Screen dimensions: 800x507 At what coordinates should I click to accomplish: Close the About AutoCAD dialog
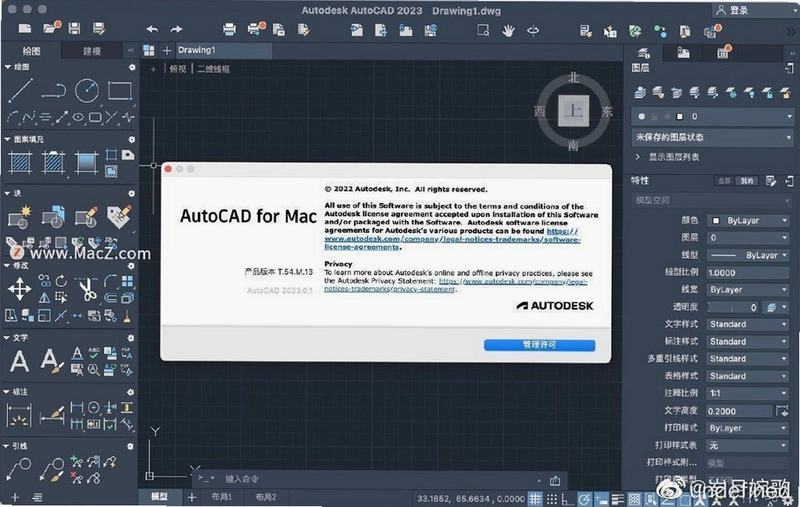[x=168, y=169]
